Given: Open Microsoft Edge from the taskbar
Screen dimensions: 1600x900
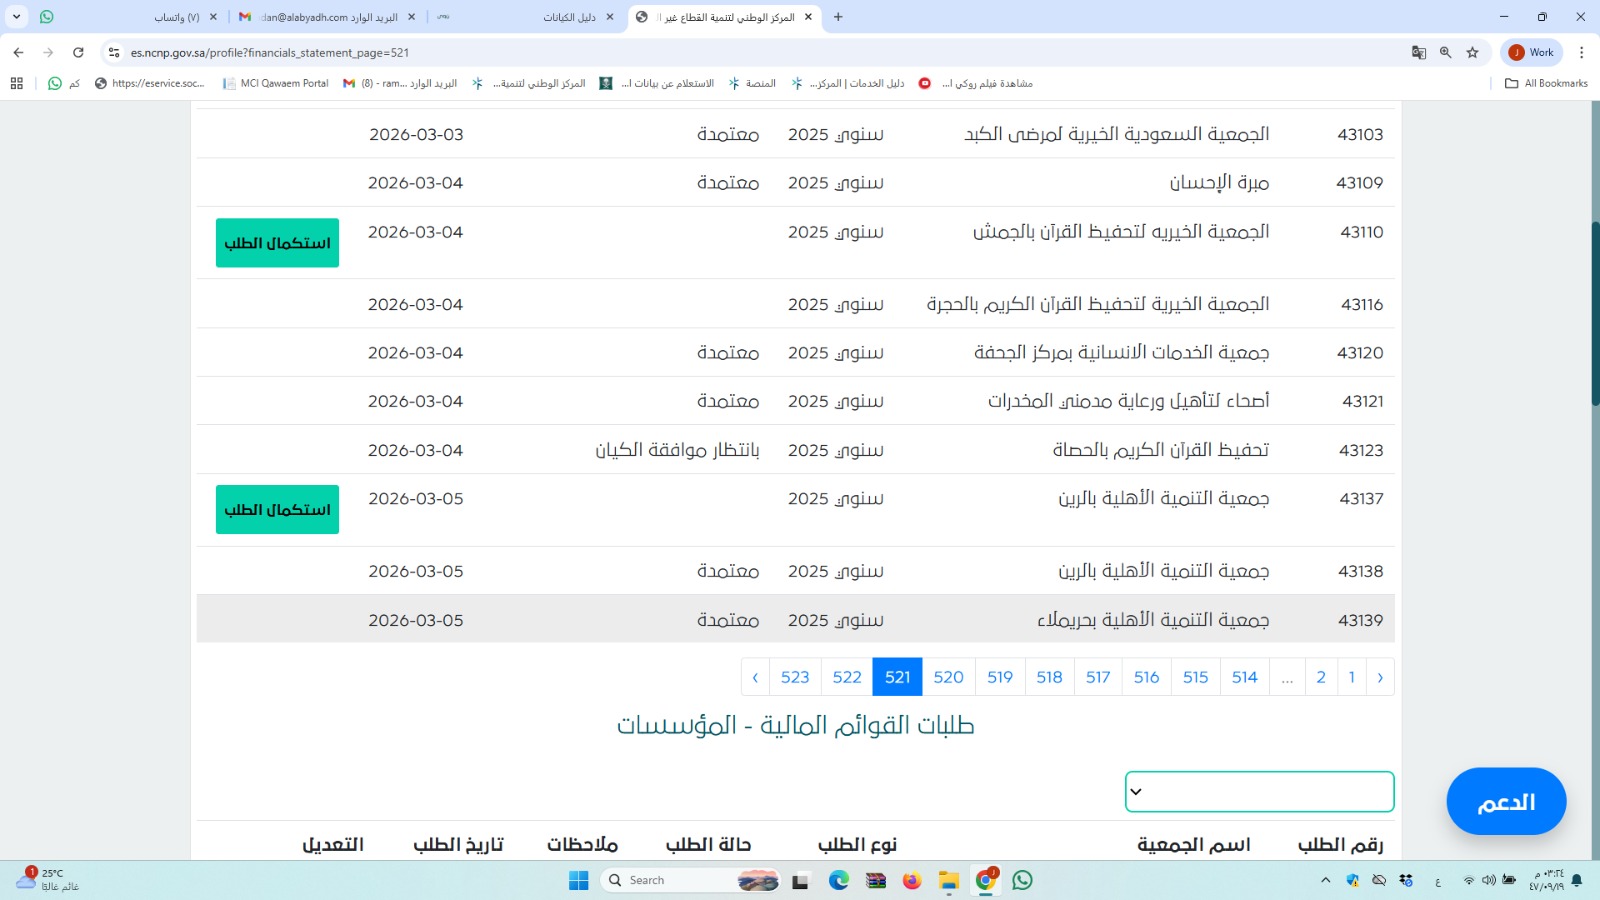Looking at the screenshot, I should [838, 880].
